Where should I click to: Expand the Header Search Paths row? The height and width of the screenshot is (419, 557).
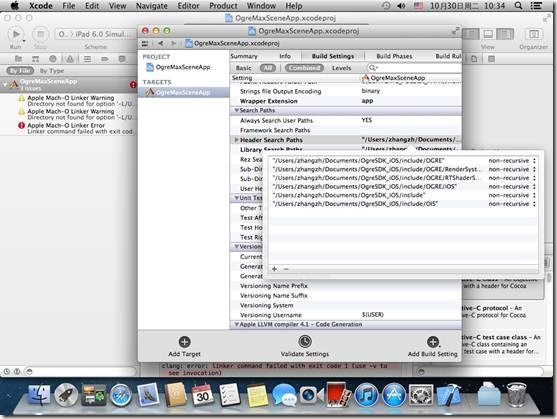[236, 140]
